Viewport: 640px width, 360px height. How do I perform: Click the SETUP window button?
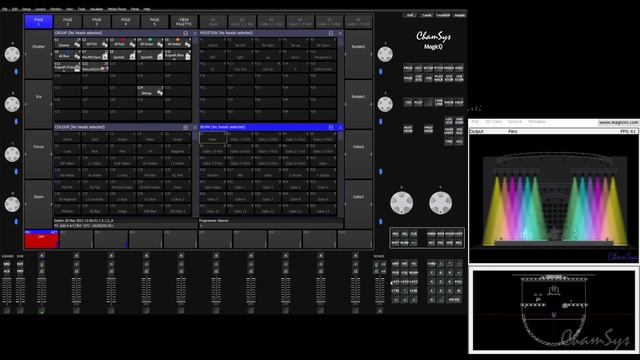click(428, 68)
